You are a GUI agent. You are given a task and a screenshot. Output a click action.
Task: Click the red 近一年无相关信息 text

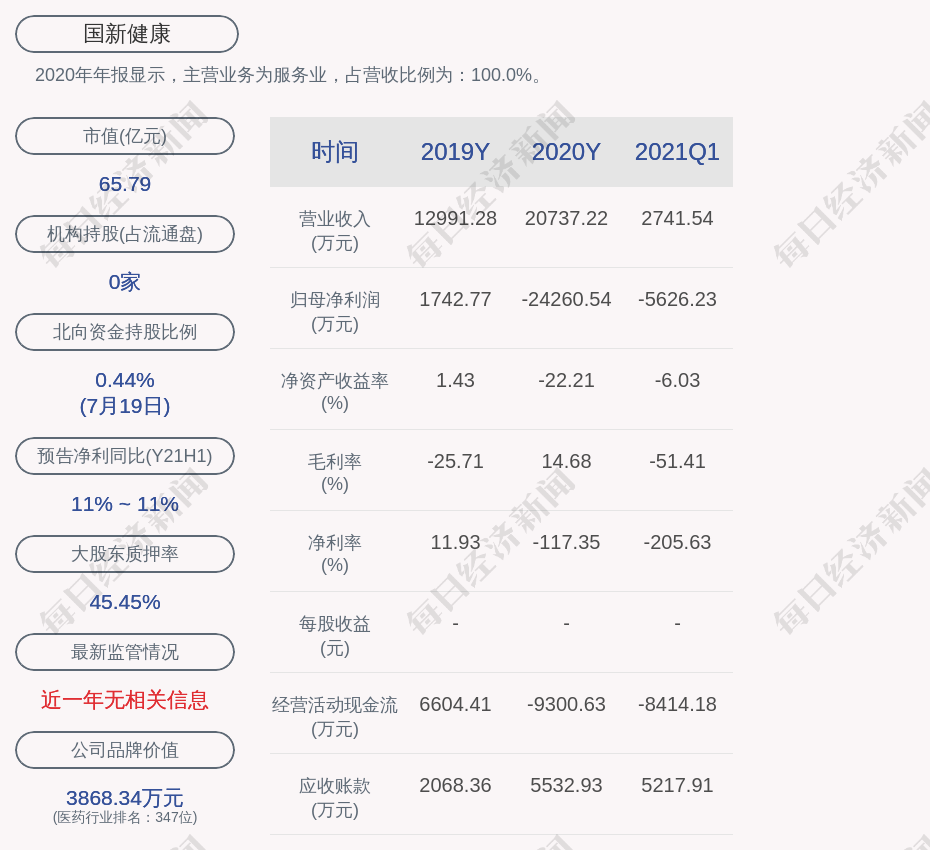pos(125,700)
